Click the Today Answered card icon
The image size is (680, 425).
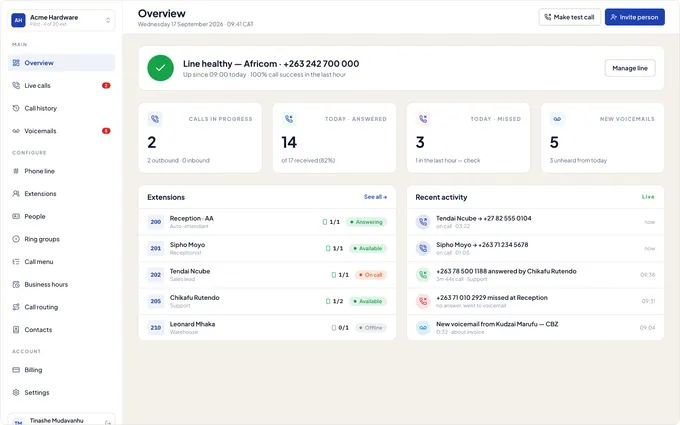289,119
